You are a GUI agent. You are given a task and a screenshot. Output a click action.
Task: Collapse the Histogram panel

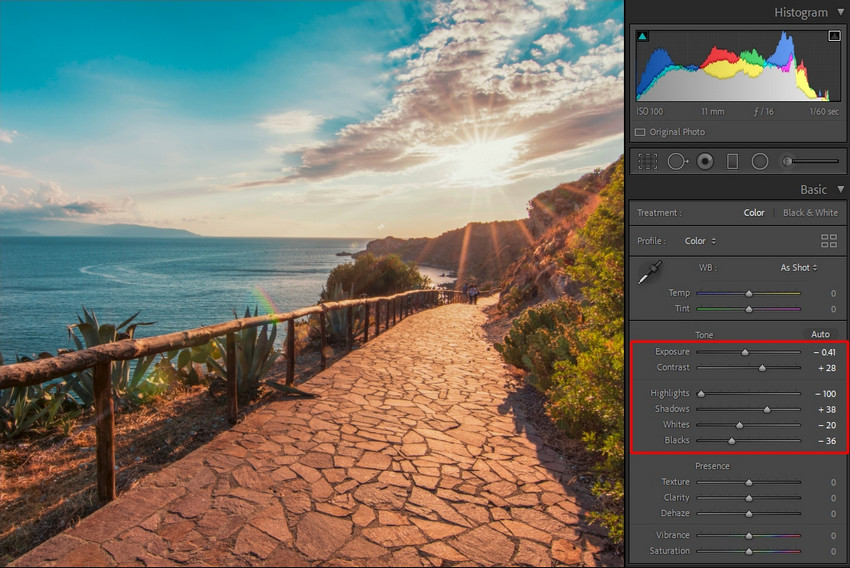pyautogui.click(x=840, y=12)
